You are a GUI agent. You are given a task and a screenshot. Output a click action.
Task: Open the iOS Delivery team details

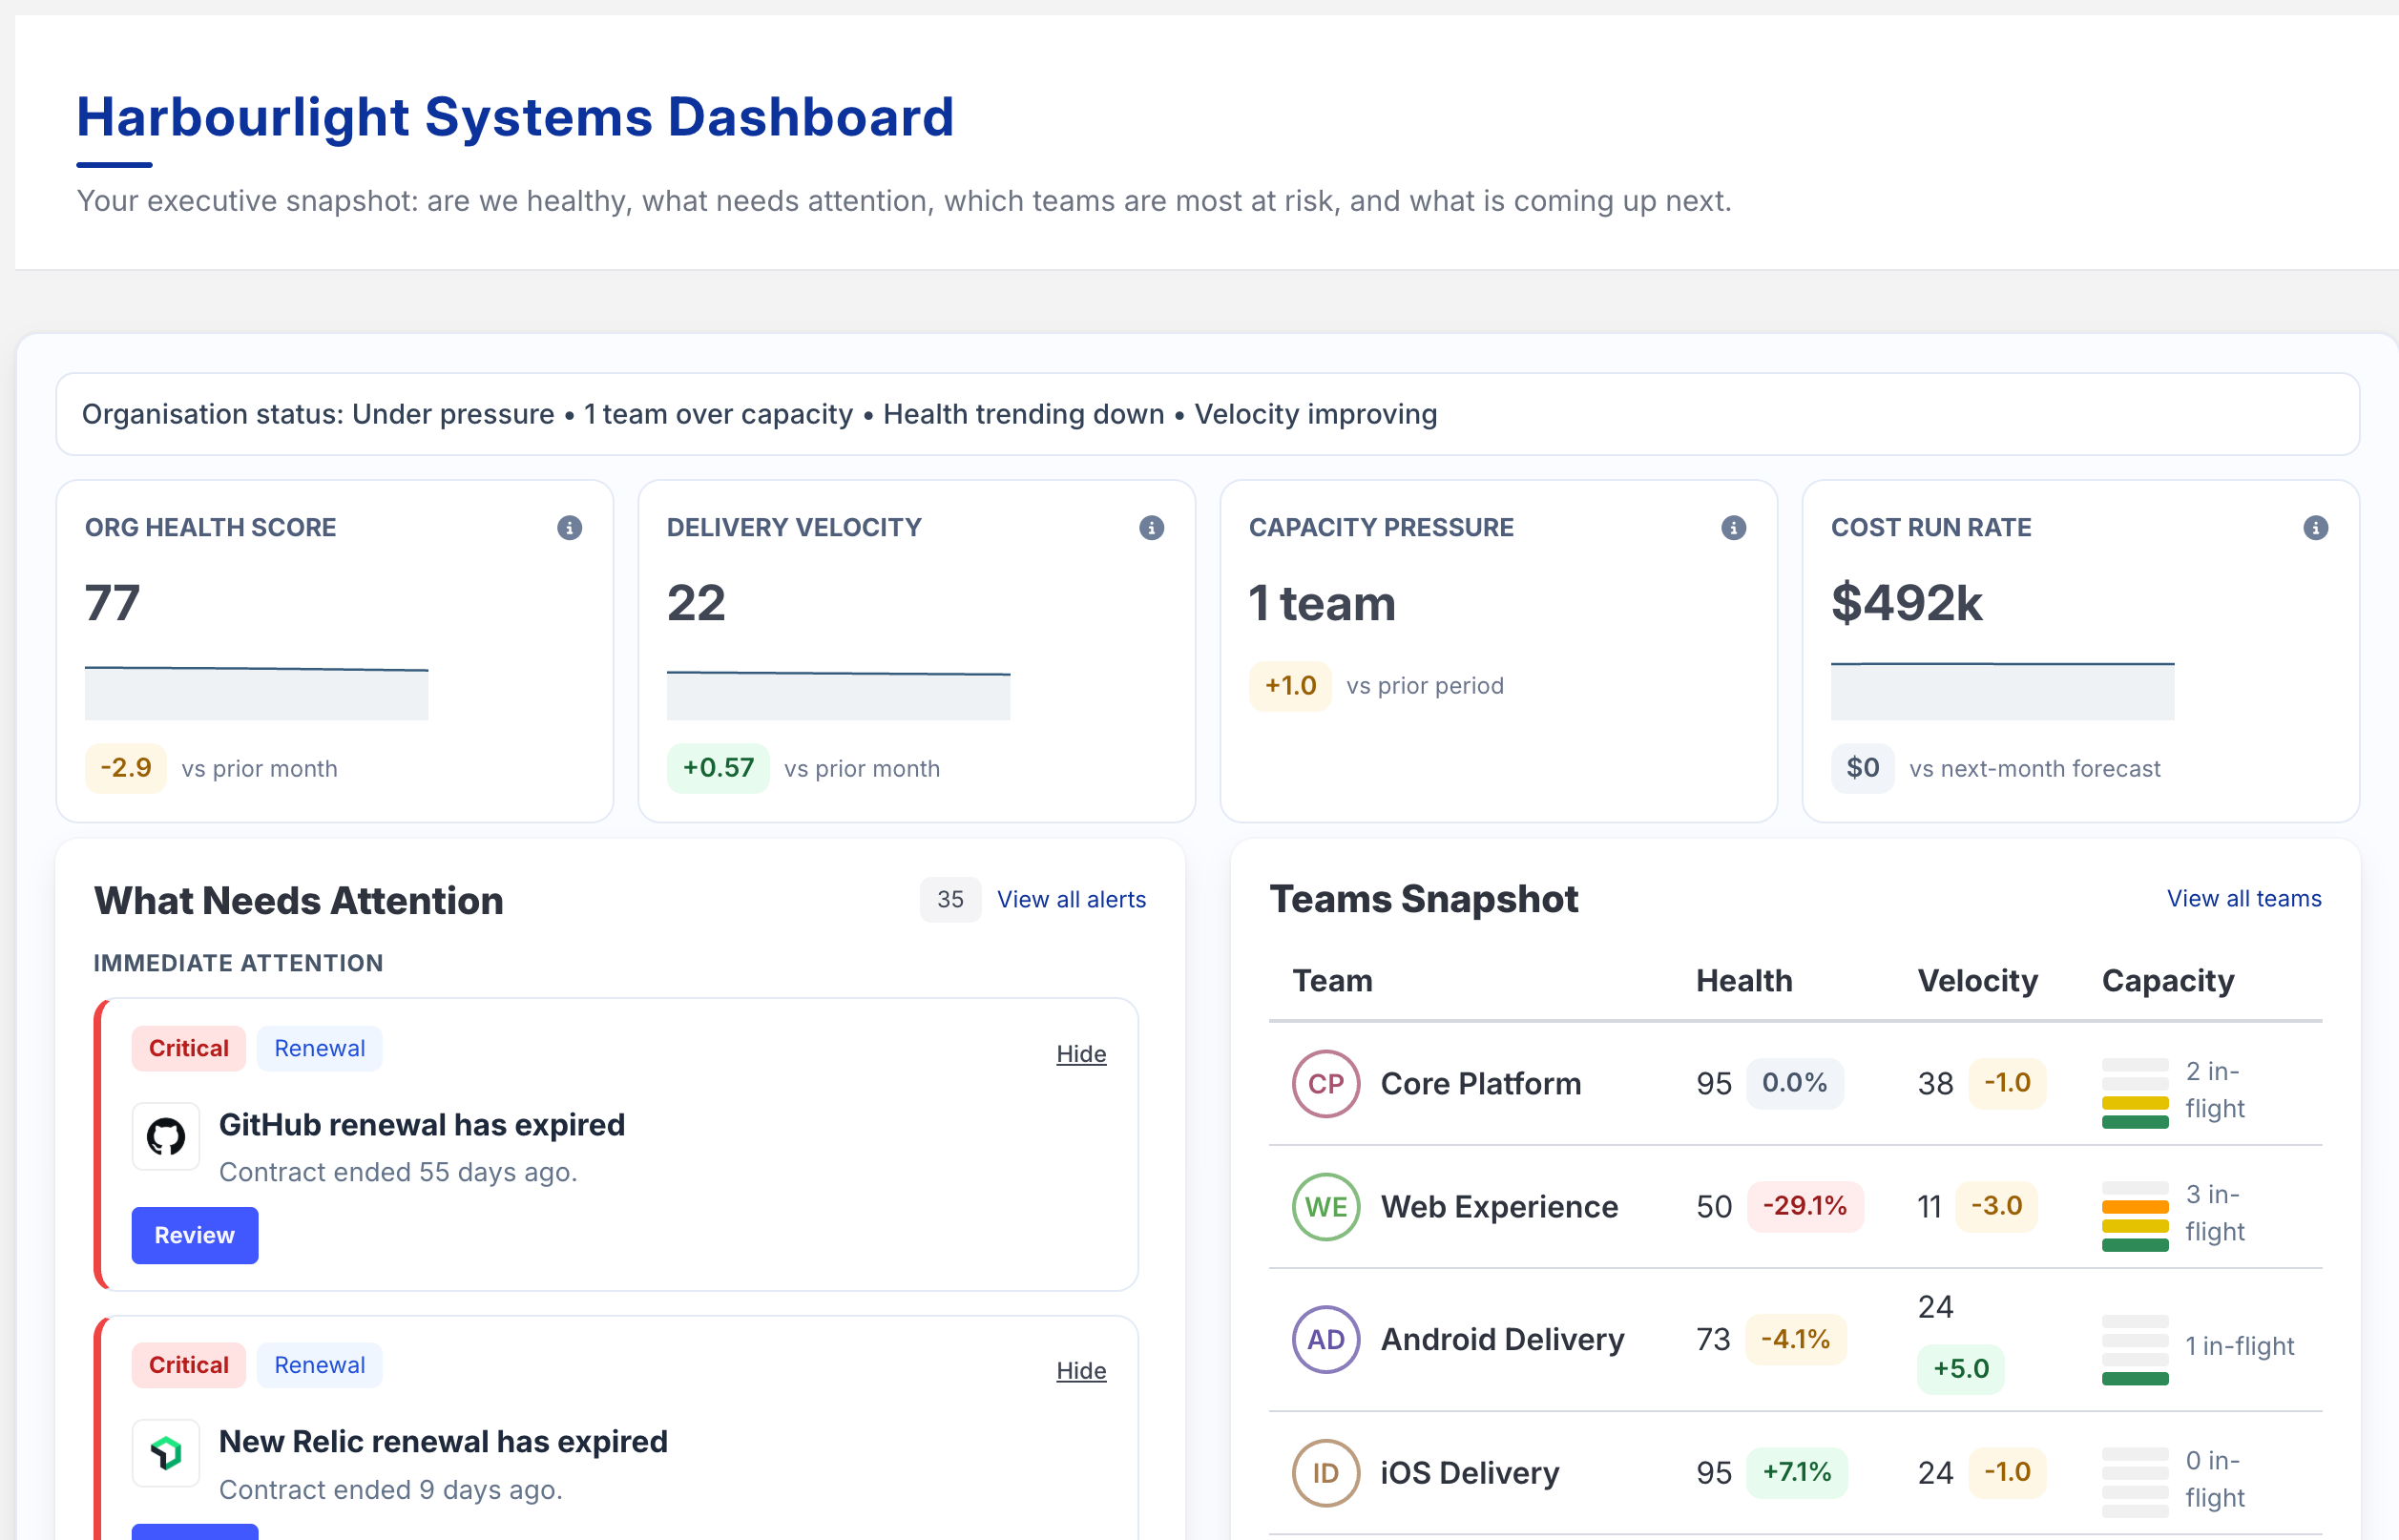(1470, 1472)
